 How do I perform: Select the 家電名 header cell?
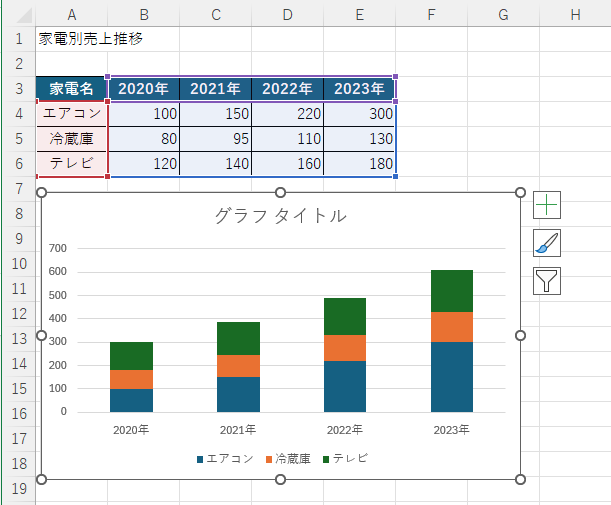click(x=71, y=89)
